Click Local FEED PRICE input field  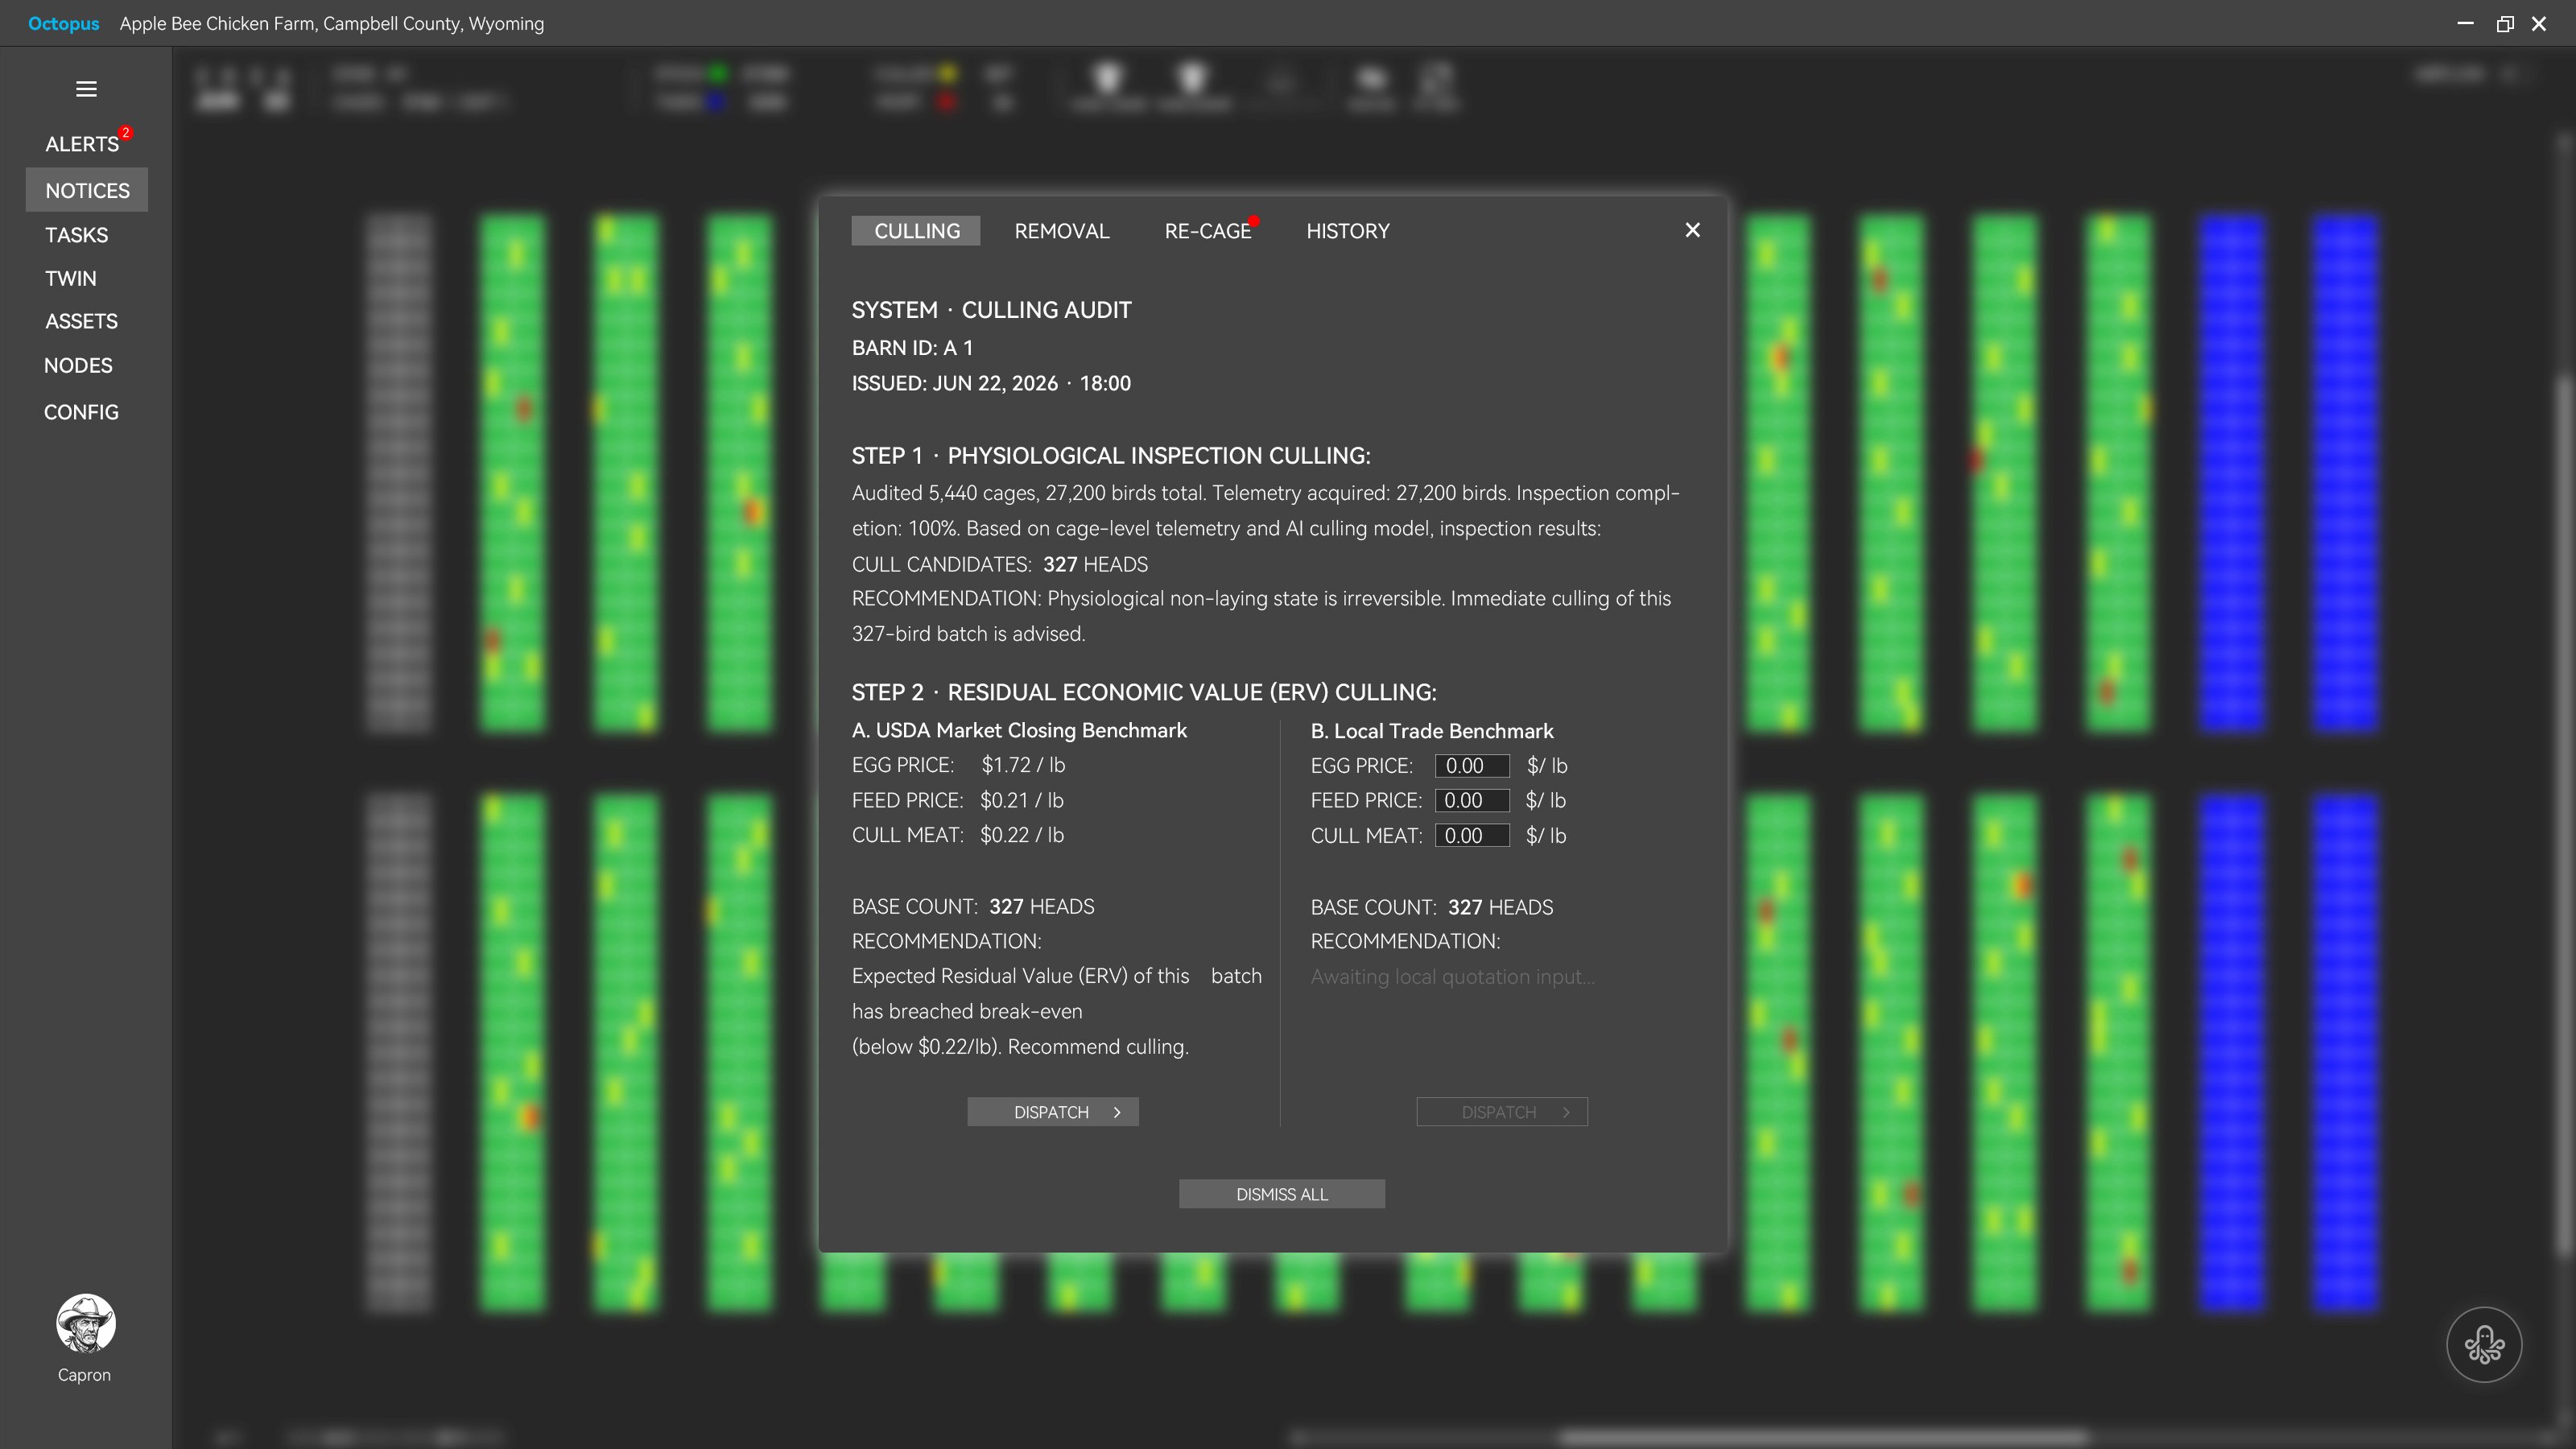tap(1472, 800)
